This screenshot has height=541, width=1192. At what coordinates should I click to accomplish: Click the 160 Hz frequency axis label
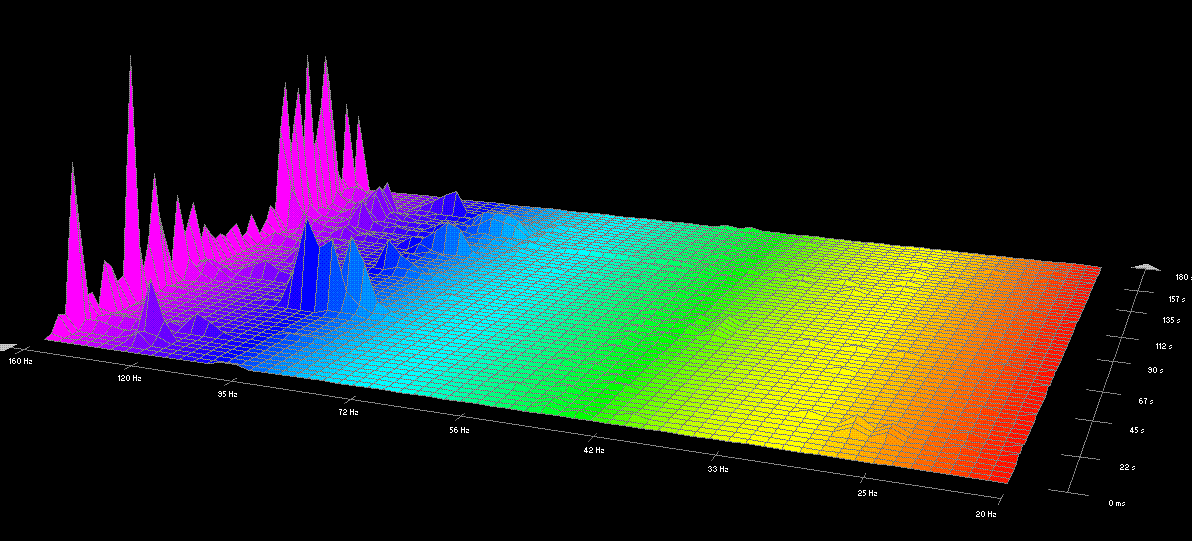coord(20,360)
